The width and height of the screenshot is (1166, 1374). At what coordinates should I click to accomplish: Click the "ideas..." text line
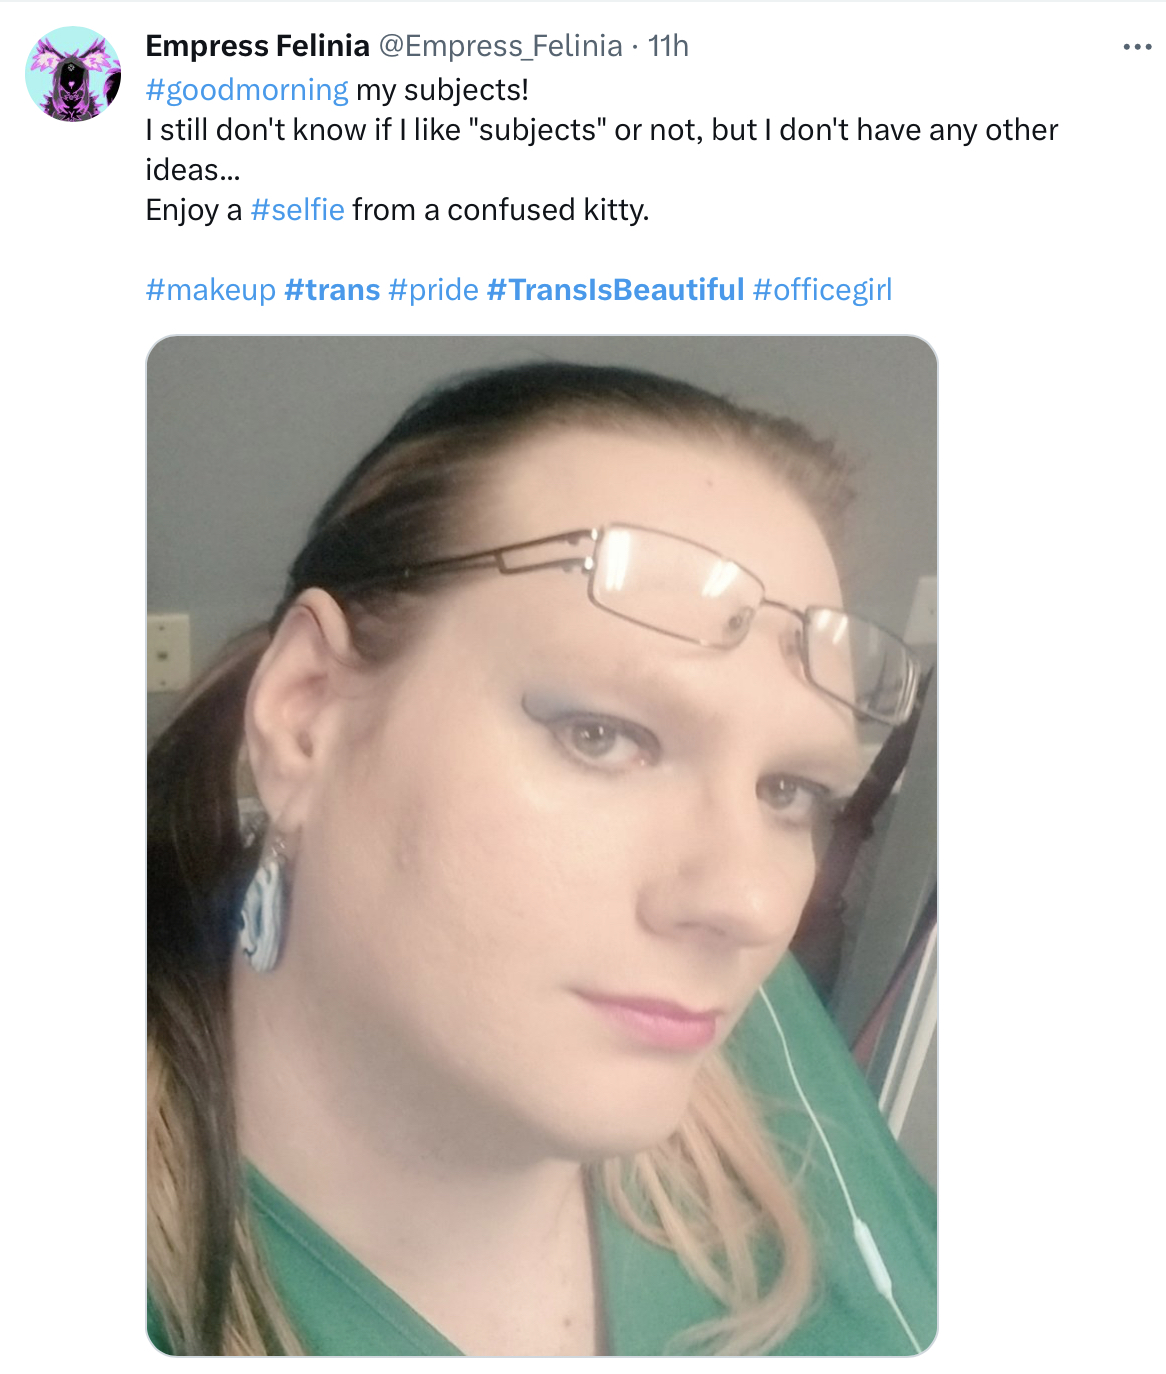193,170
